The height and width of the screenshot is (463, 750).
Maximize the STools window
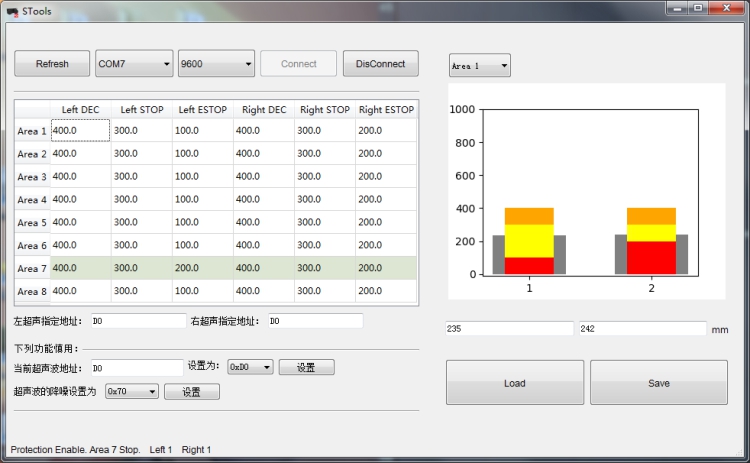[698, 8]
